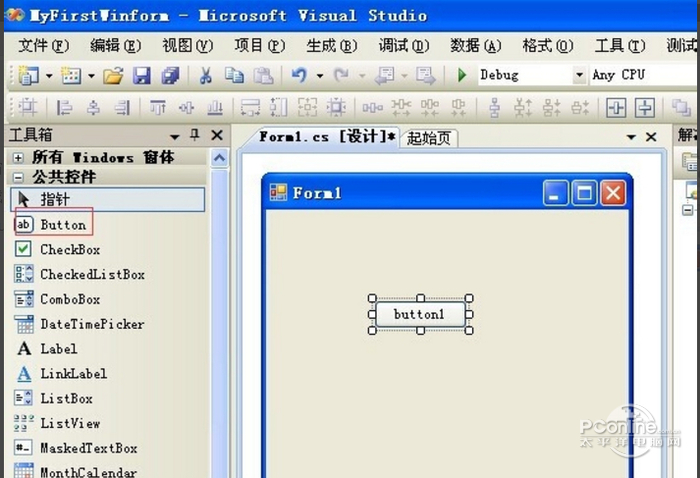
Task: Collapse the 公共控件 toolbox group
Action: (18, 178)
